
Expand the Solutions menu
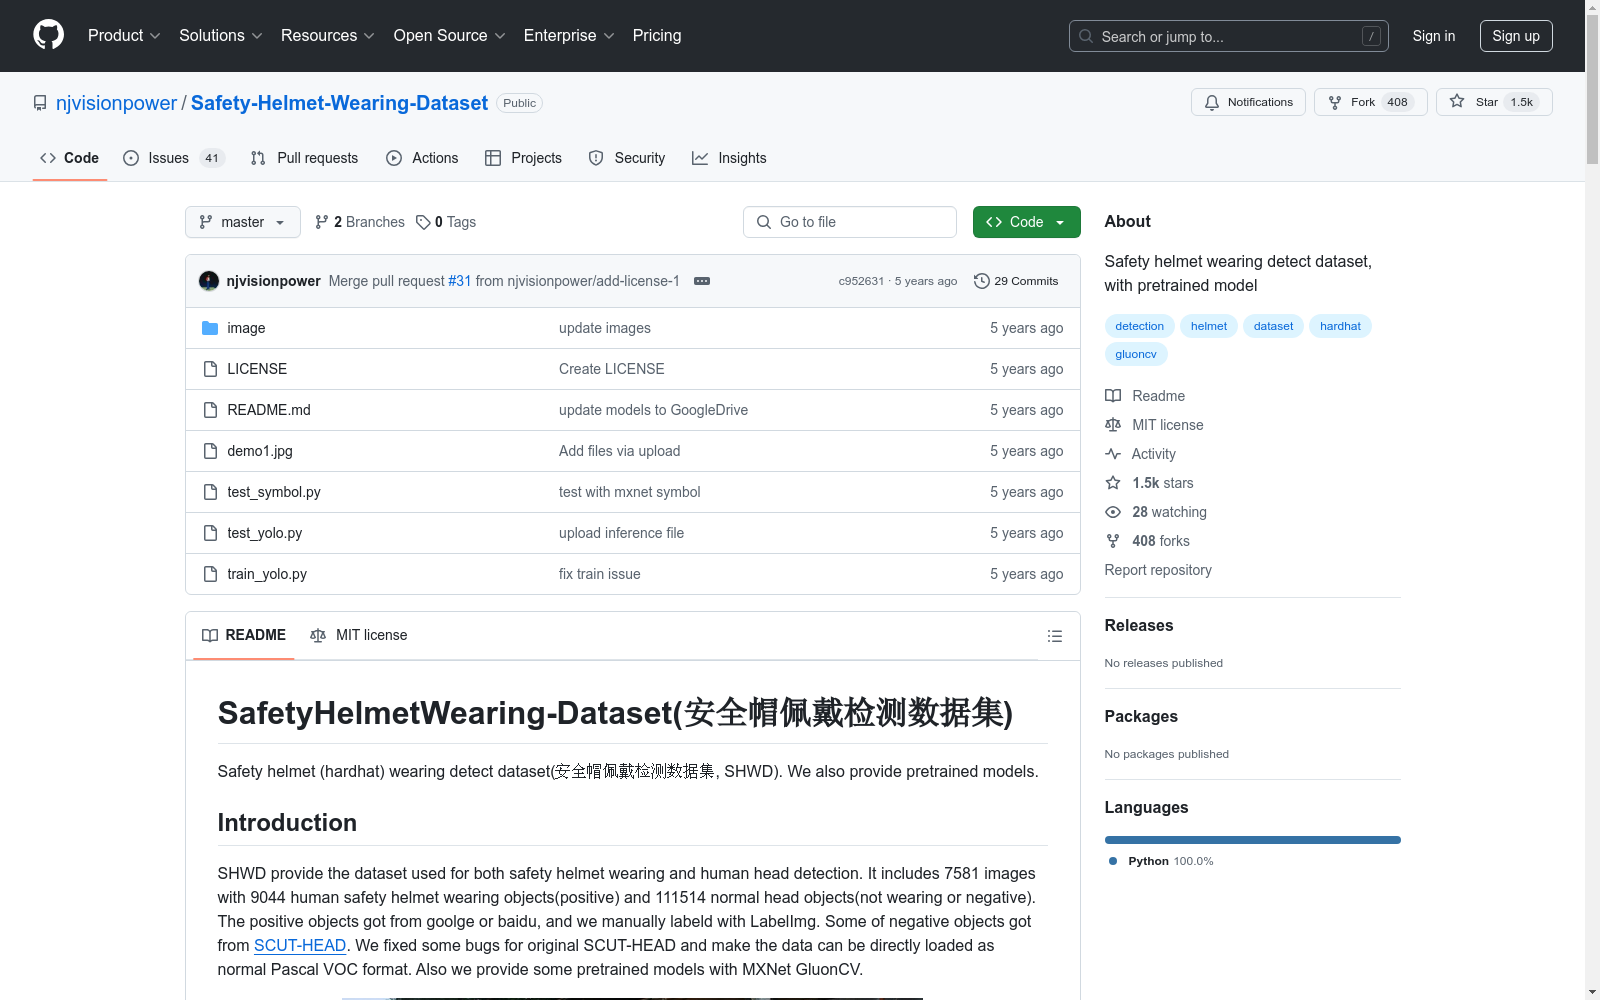[x=221, y=36]
